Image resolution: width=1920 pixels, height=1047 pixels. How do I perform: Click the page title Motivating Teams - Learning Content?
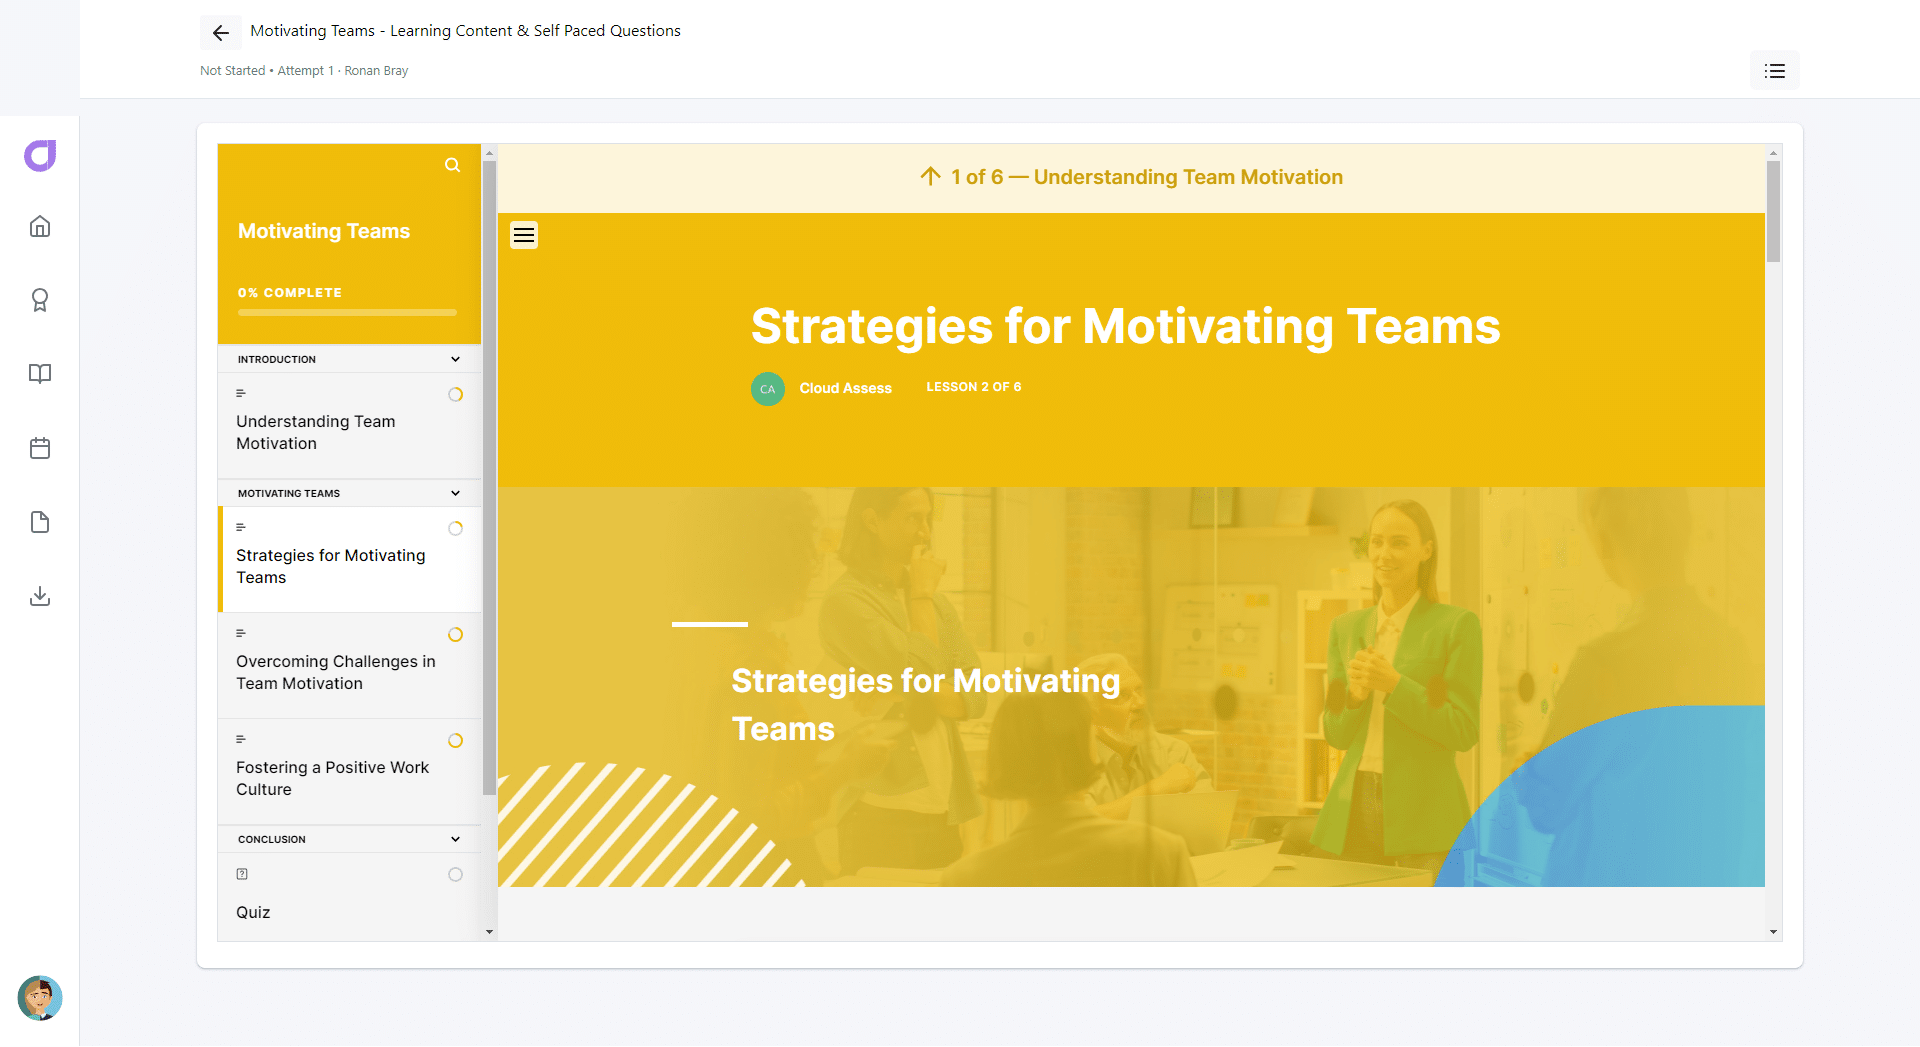coord(465,31)
